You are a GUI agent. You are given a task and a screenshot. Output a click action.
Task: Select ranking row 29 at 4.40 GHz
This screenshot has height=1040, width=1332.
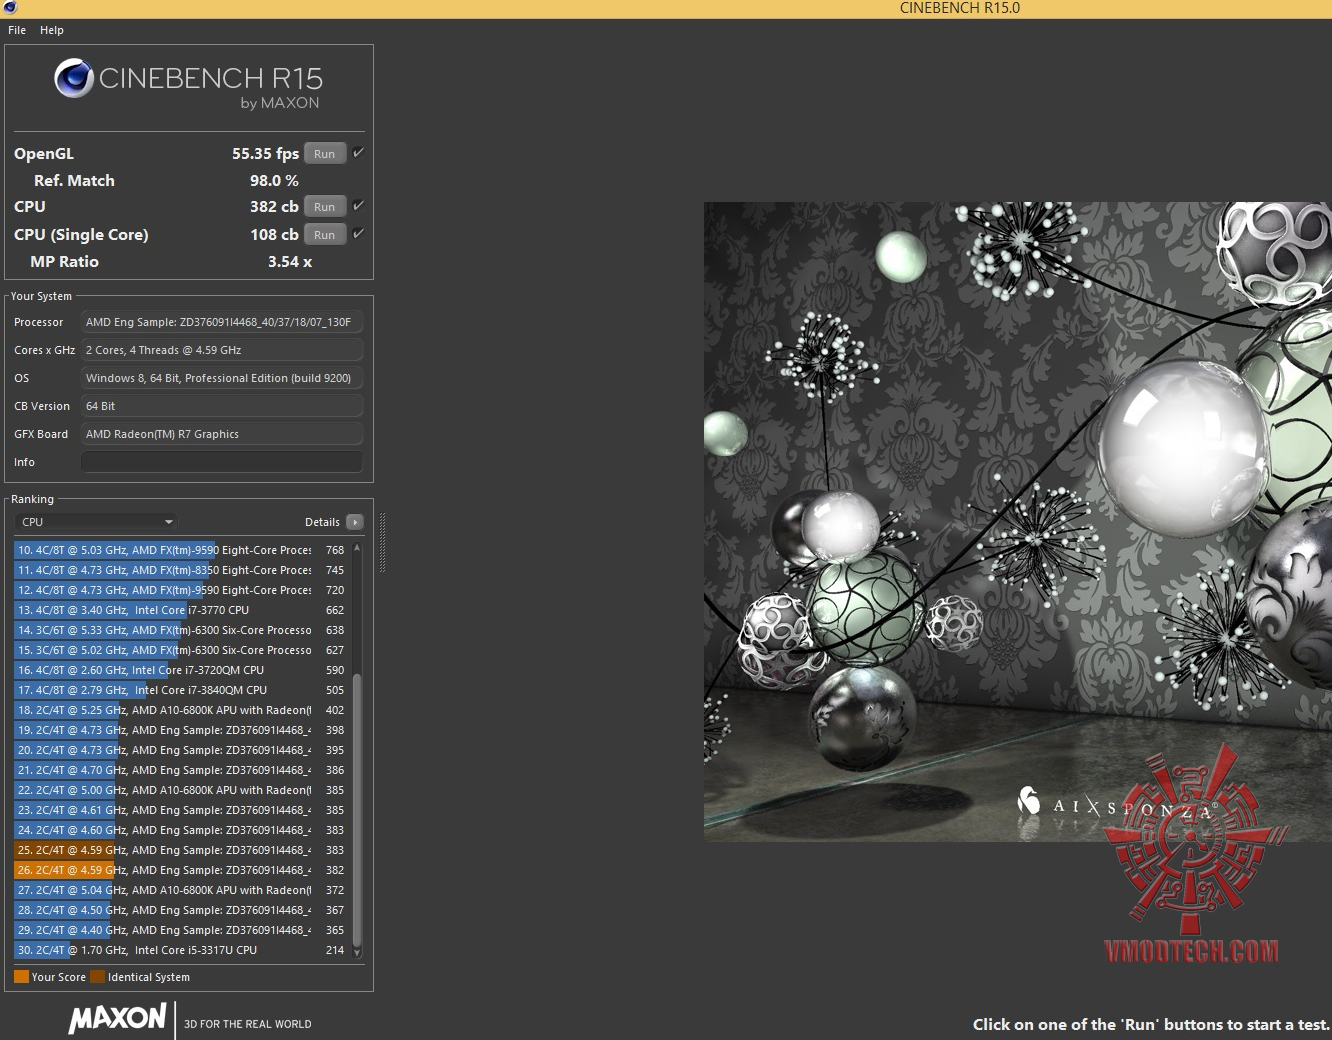[181, 930]
